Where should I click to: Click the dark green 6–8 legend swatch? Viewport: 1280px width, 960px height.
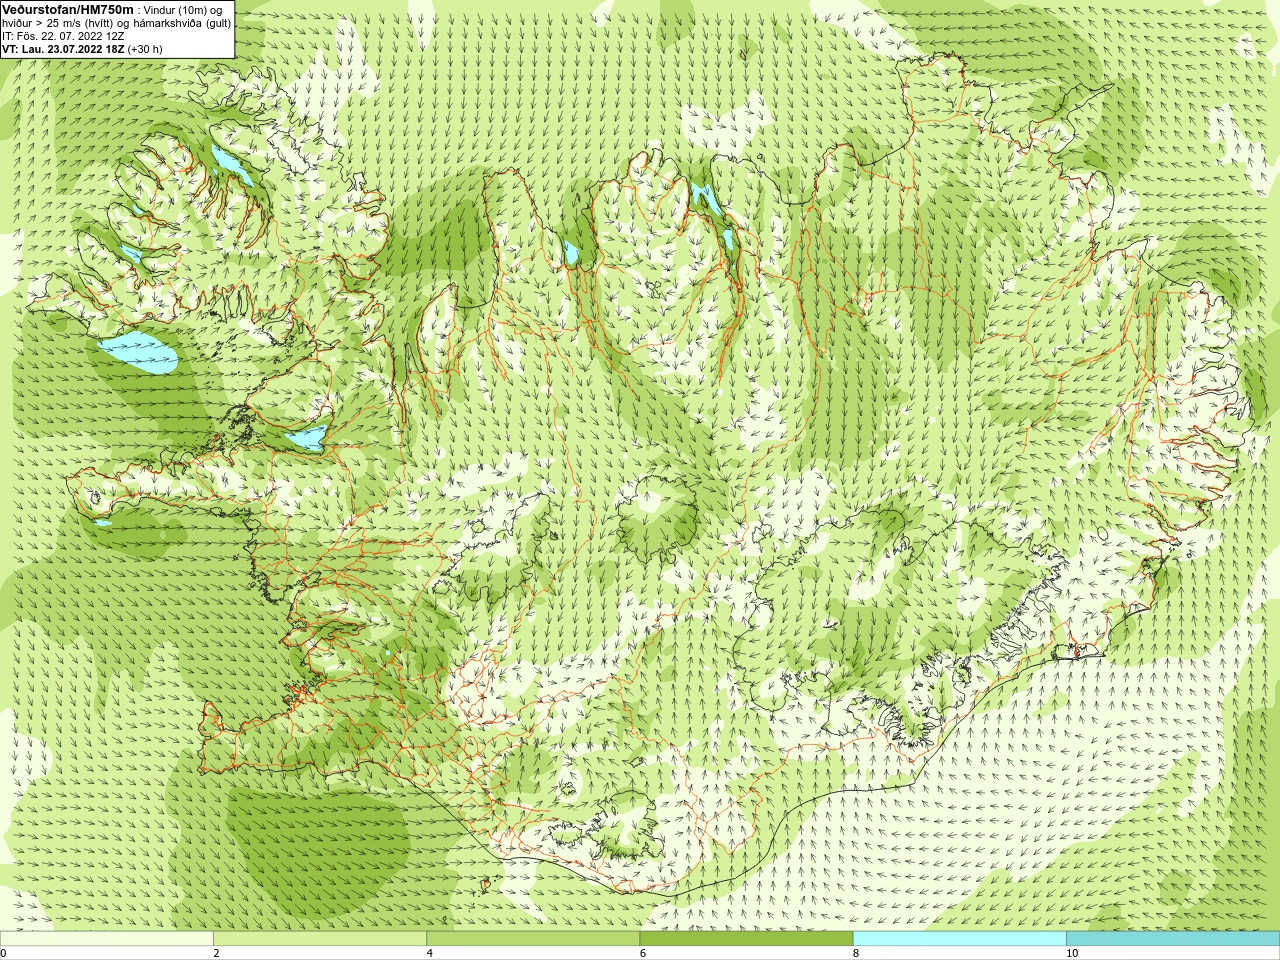point(746,939)
